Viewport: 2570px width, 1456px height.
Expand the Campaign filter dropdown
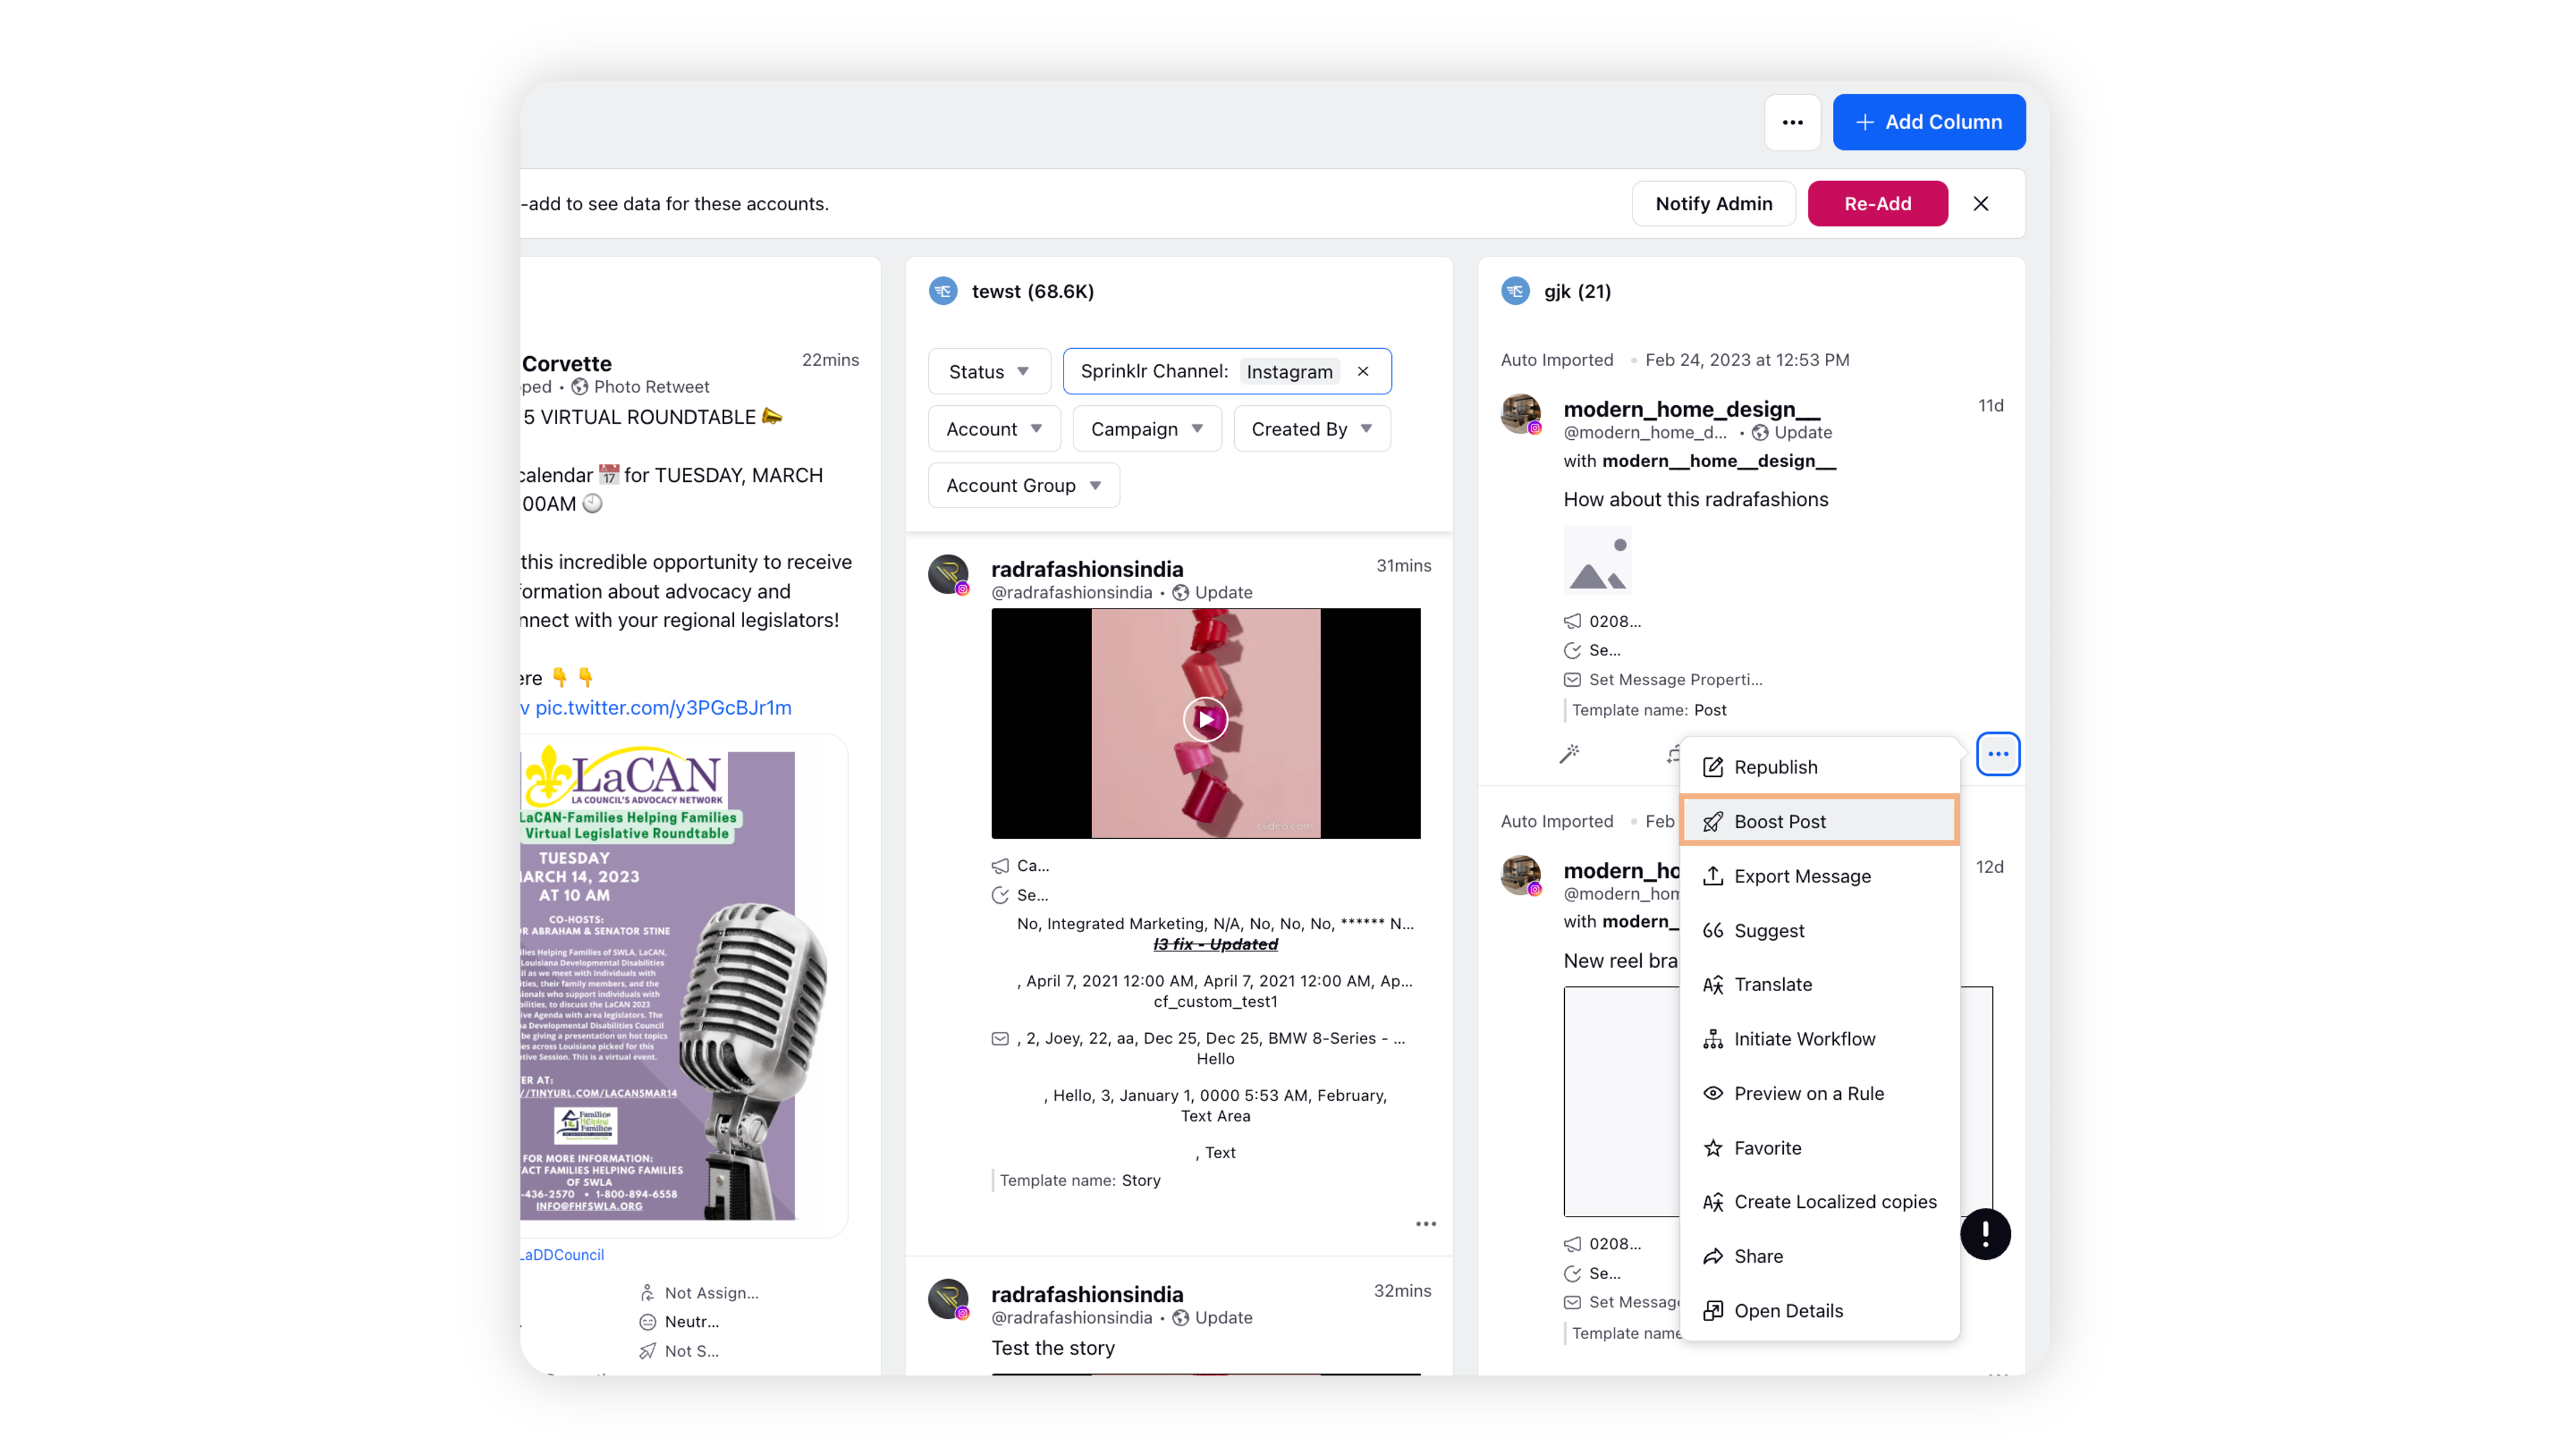1146,428
